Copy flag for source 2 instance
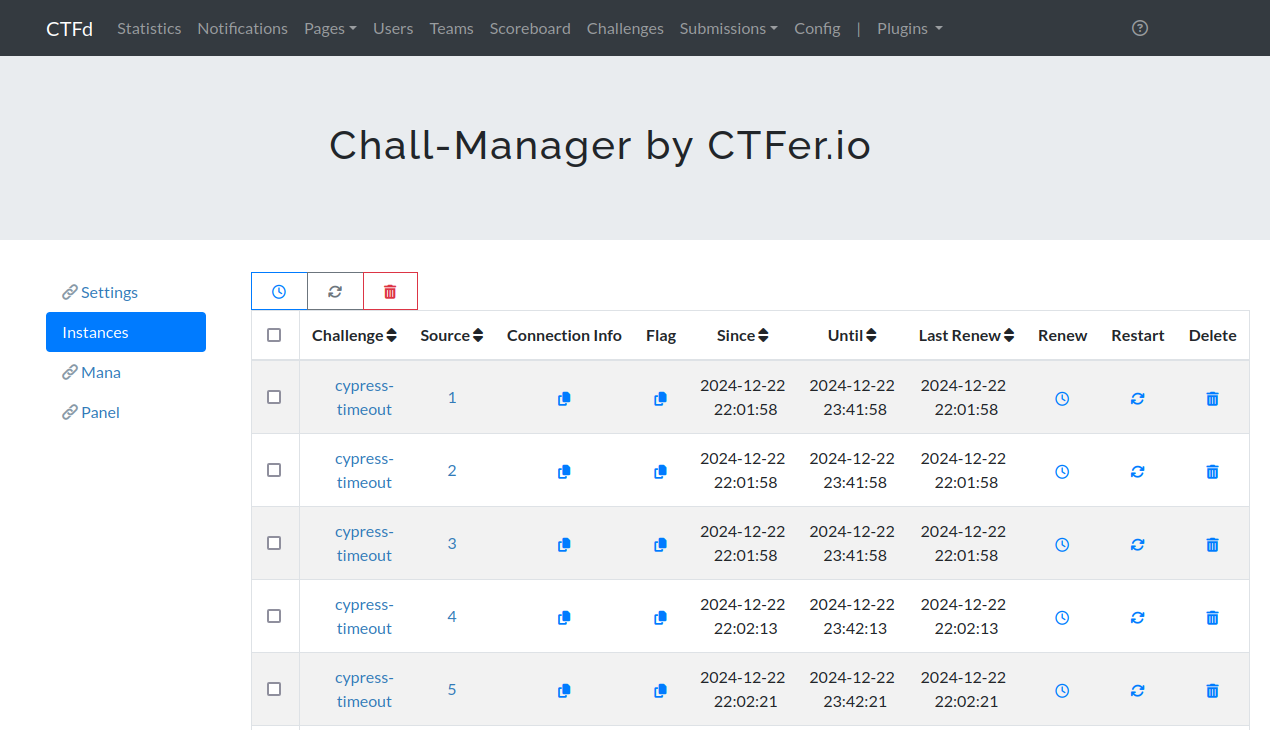 click(660, 471)
